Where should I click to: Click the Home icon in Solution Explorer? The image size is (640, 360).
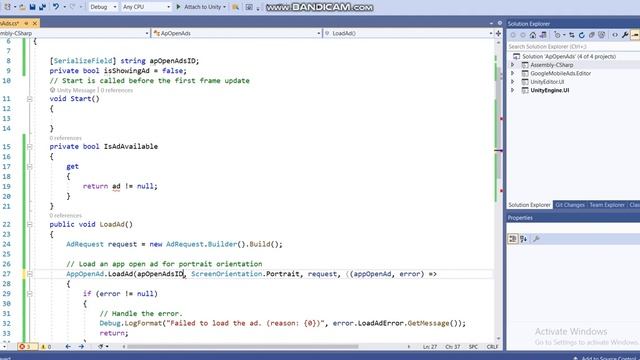(x=533, y=35)
